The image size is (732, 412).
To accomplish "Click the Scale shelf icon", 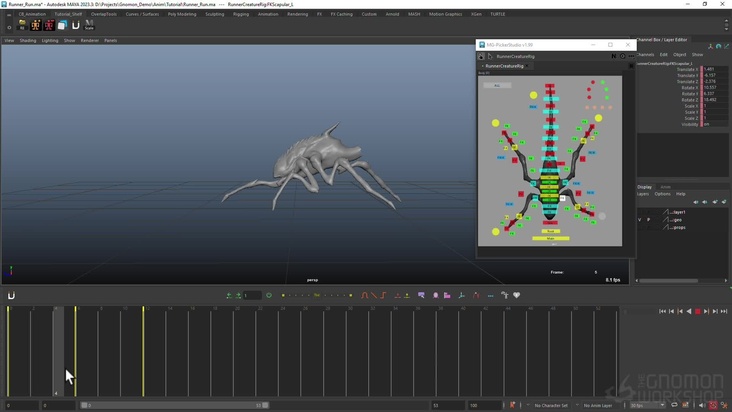I will click(x=89, y=25).
